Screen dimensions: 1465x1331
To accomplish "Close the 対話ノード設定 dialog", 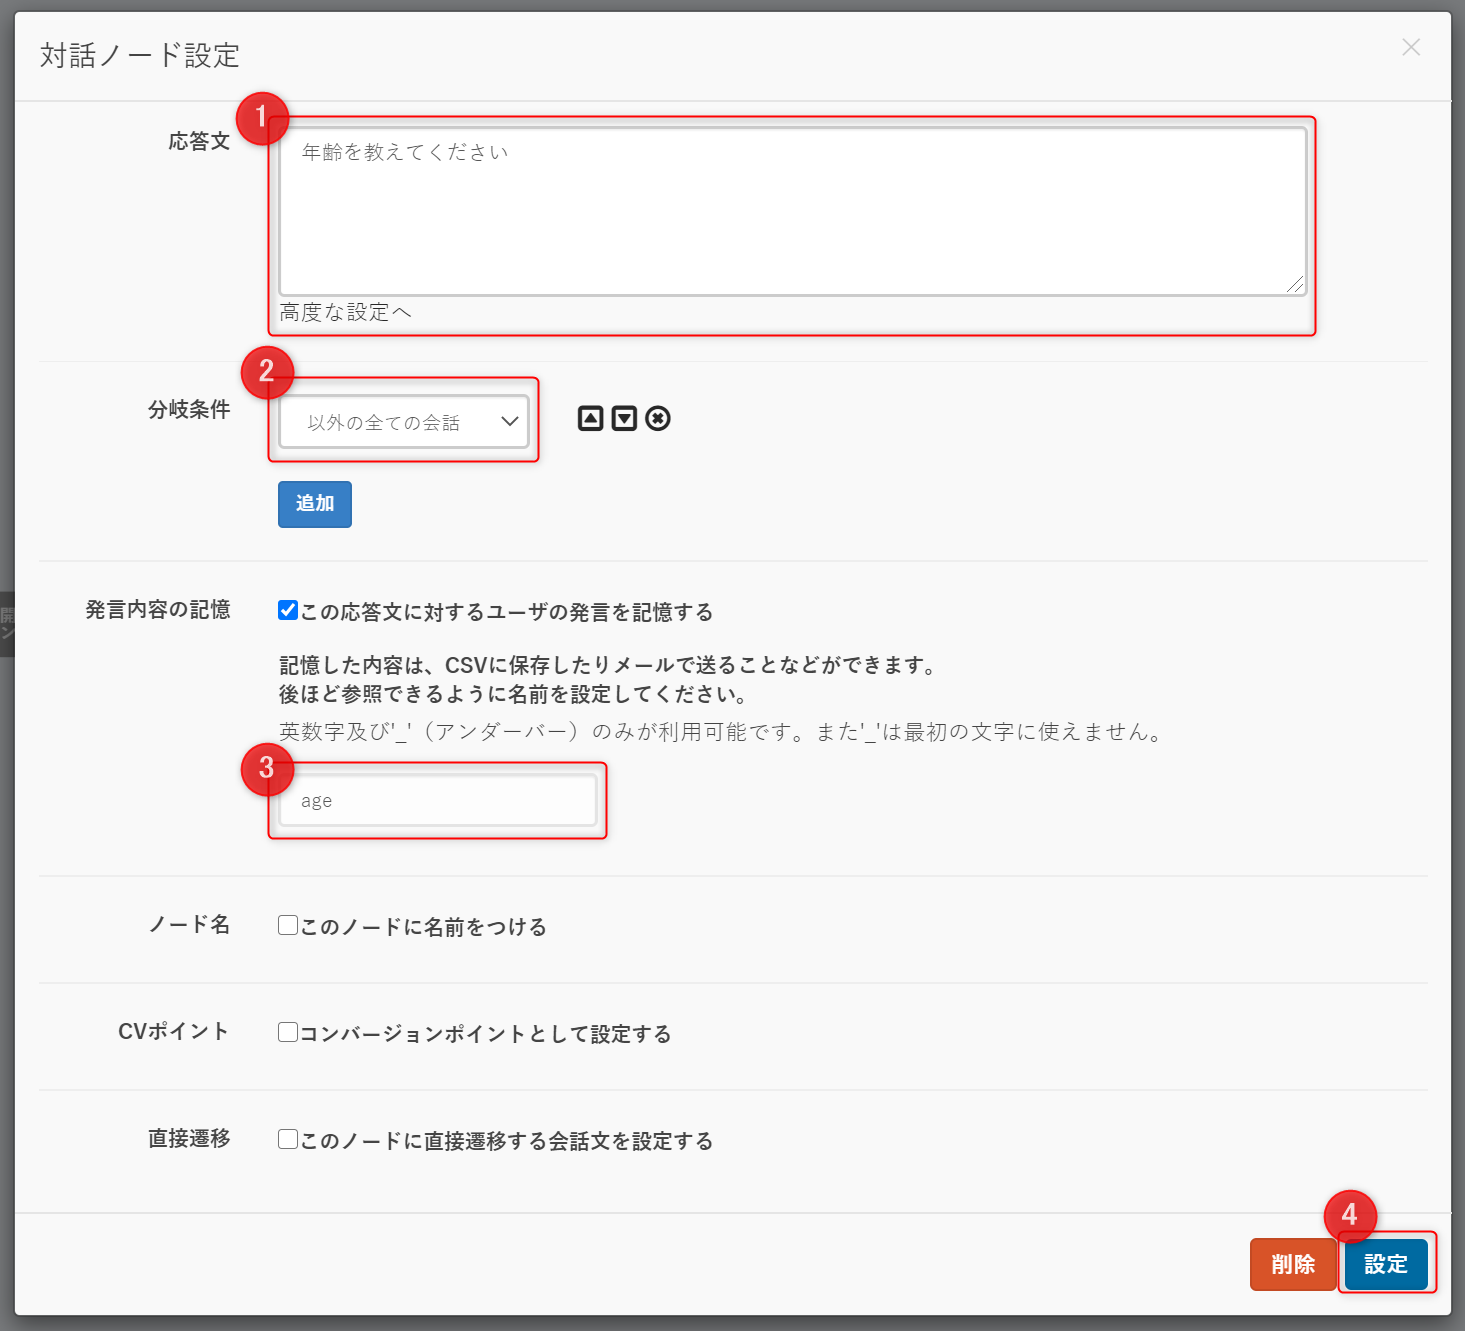I will pyautogui.click(x=1410, y=47).
